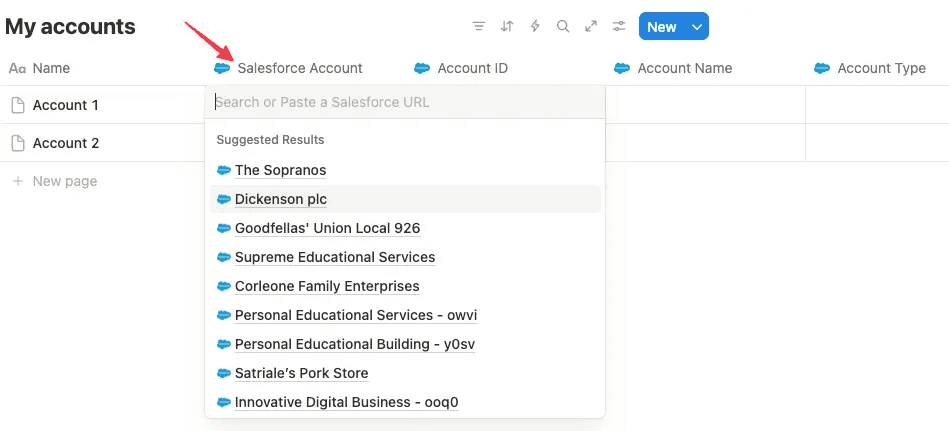Viewport: 949px width, 431px height.
Task: Open the search magnifier icon
Action: [x=563, y=27]
